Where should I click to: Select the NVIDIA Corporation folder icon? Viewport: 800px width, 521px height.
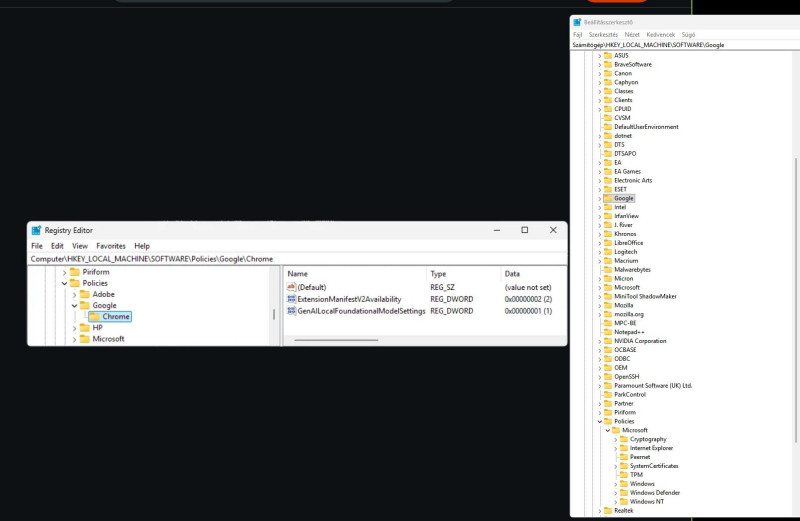[x=608, y=341]
